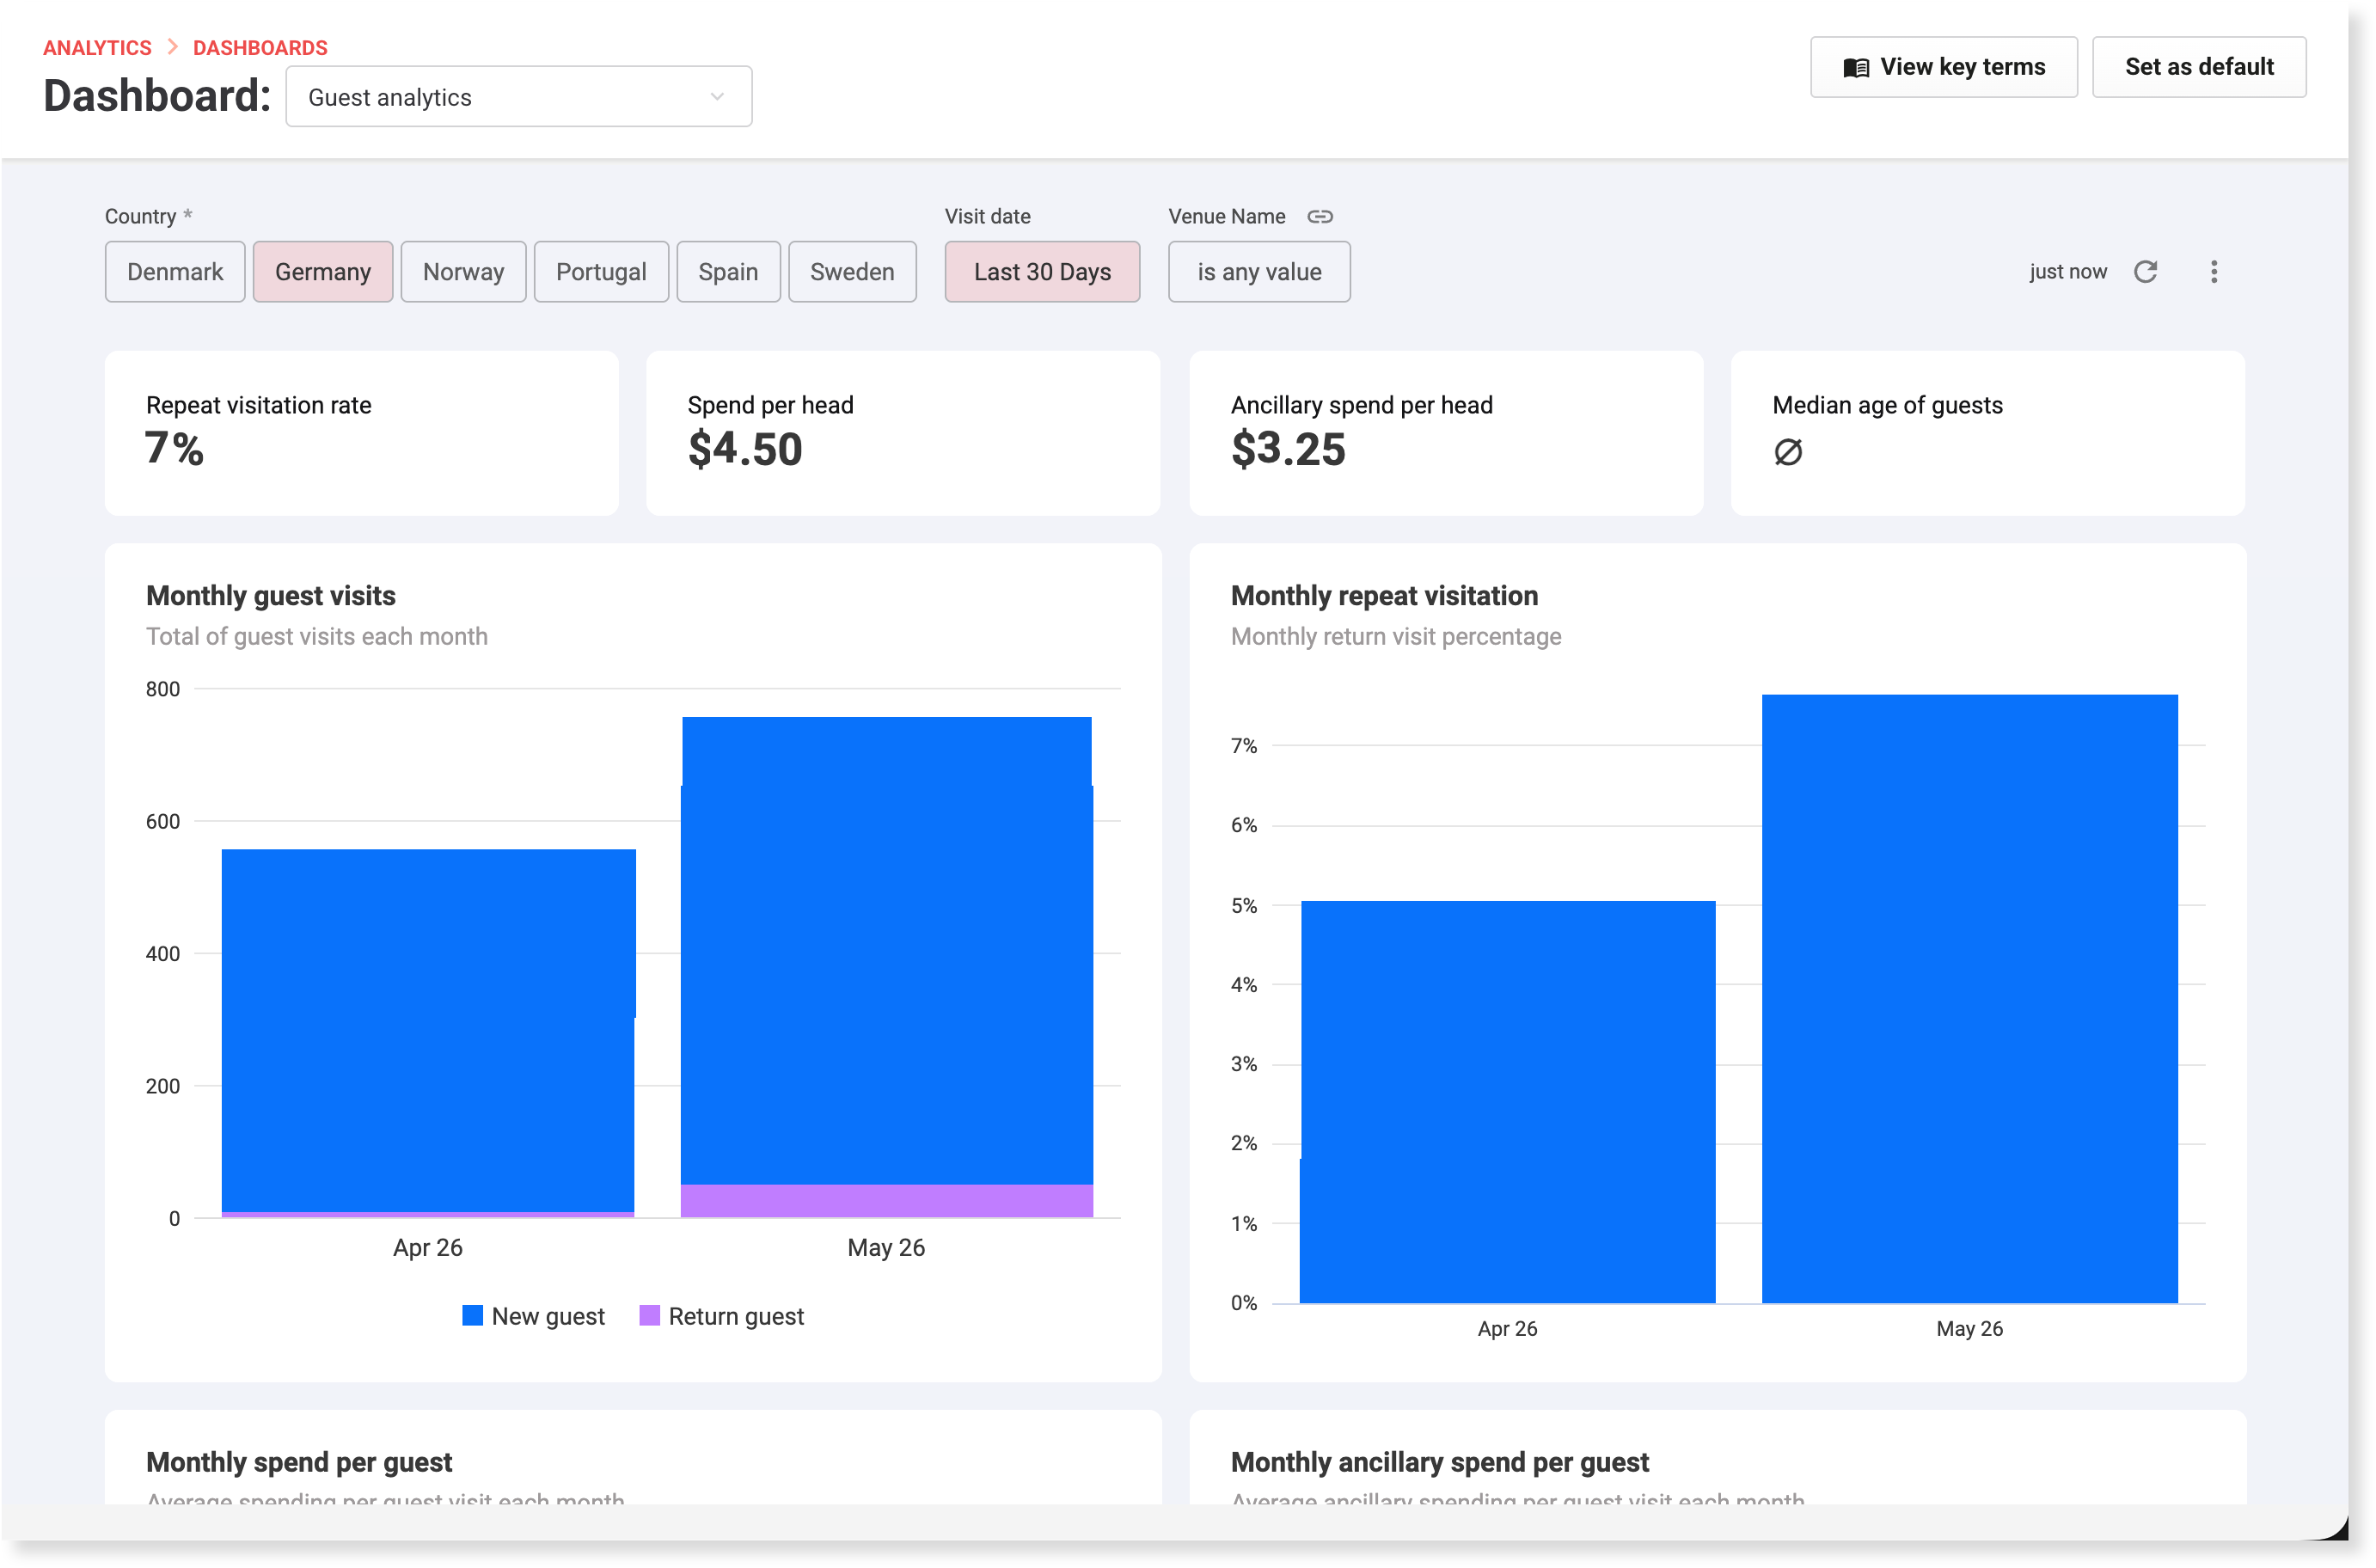Click the 'just now' refresh timestamp
Image resolution: width=2376 pixels, height=1568 pixels.
[2068, 272]
